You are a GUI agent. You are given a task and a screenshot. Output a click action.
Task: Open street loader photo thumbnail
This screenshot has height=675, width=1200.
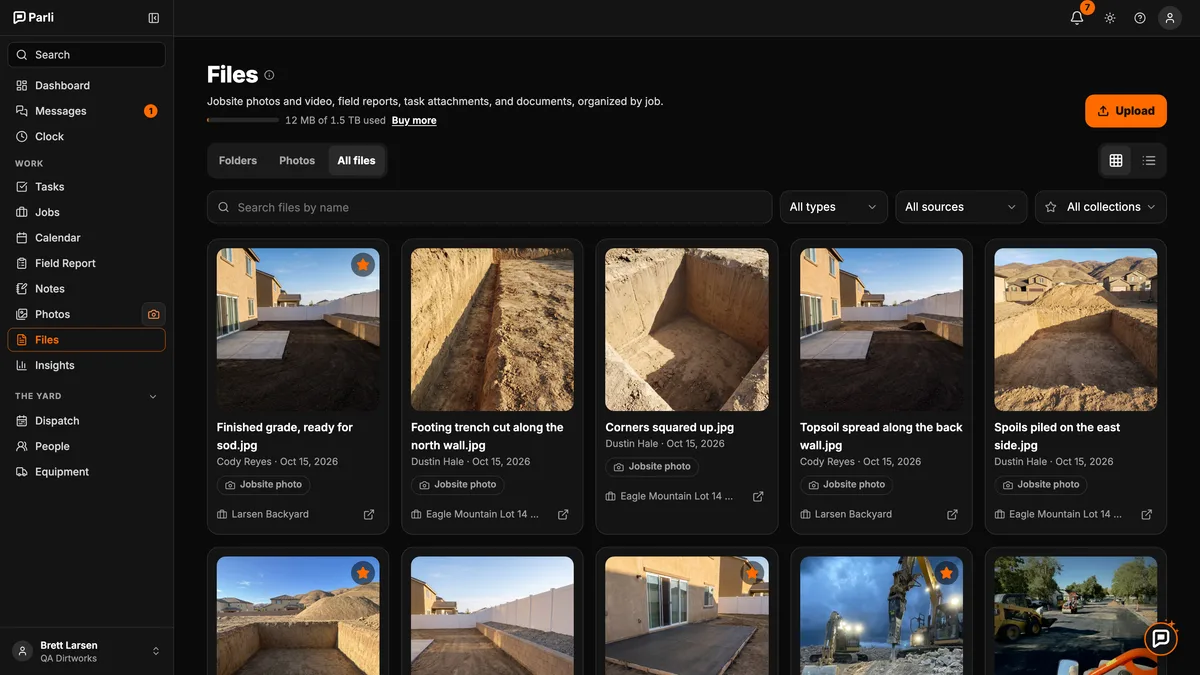1076,616
